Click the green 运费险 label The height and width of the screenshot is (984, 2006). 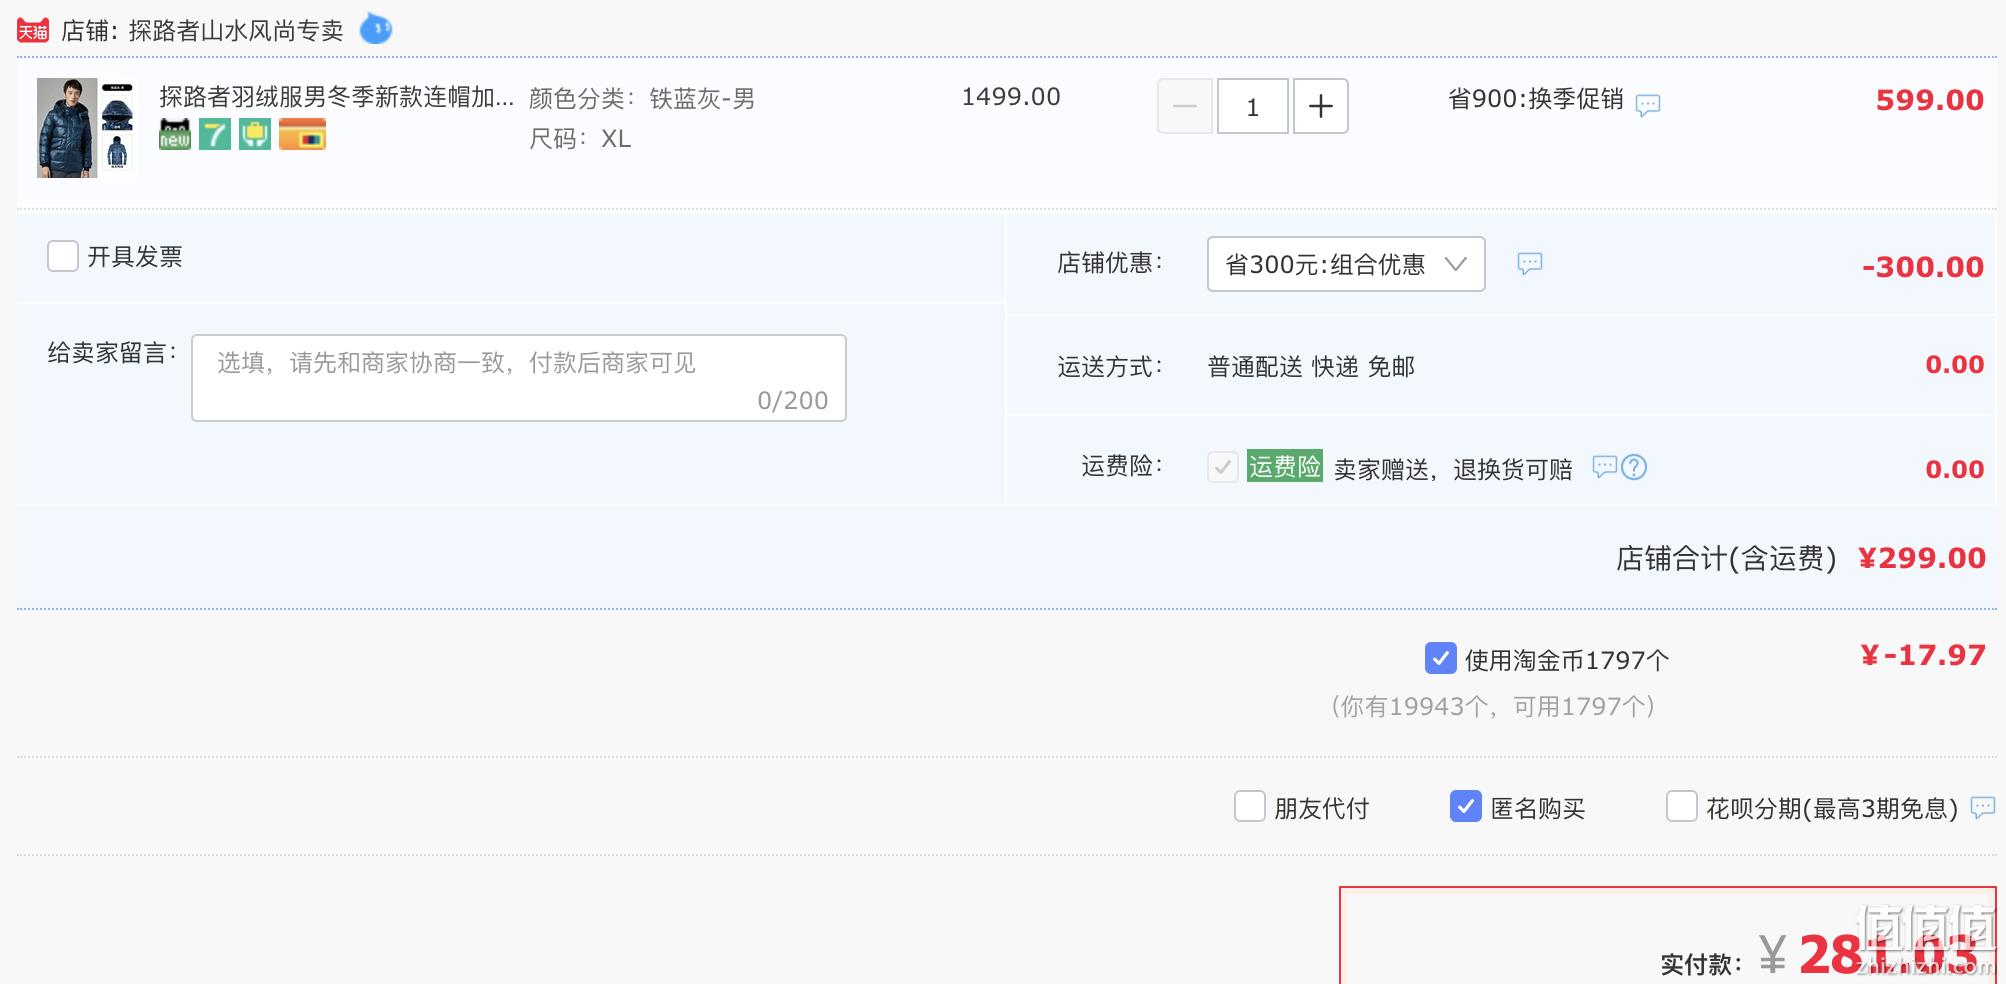point(1285,466)
